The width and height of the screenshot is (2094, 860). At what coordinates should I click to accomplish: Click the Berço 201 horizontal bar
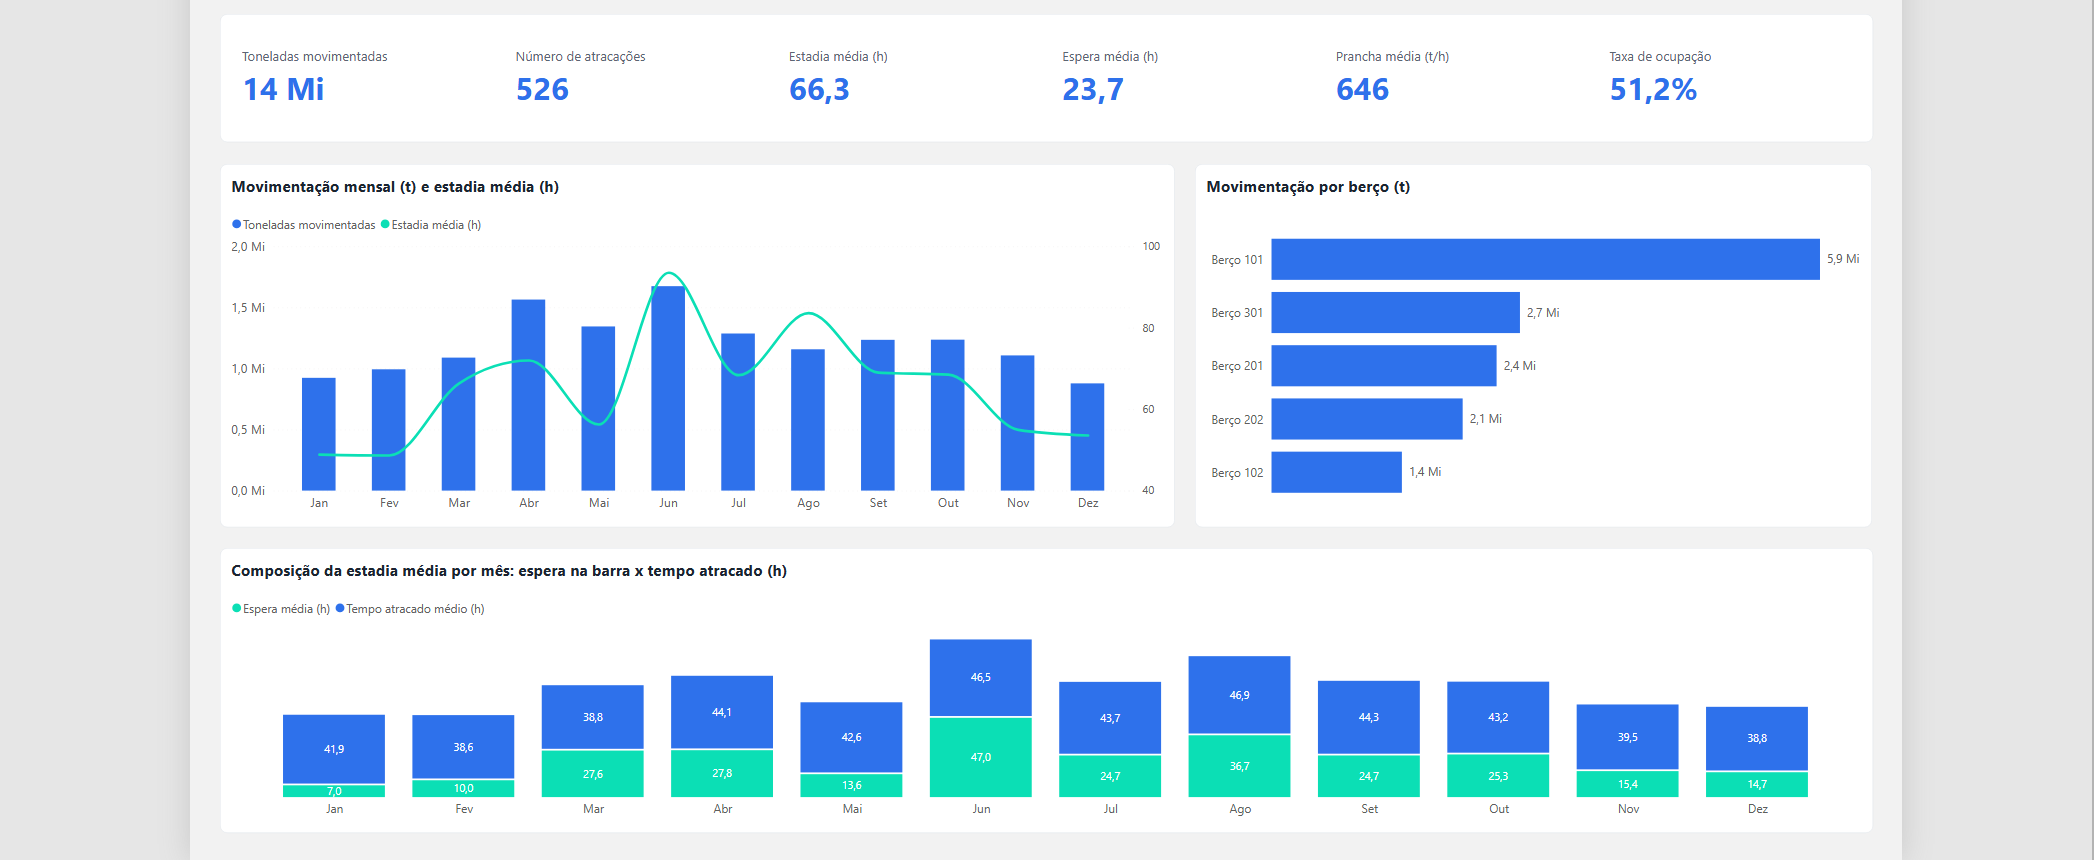tap(1384, 366)
